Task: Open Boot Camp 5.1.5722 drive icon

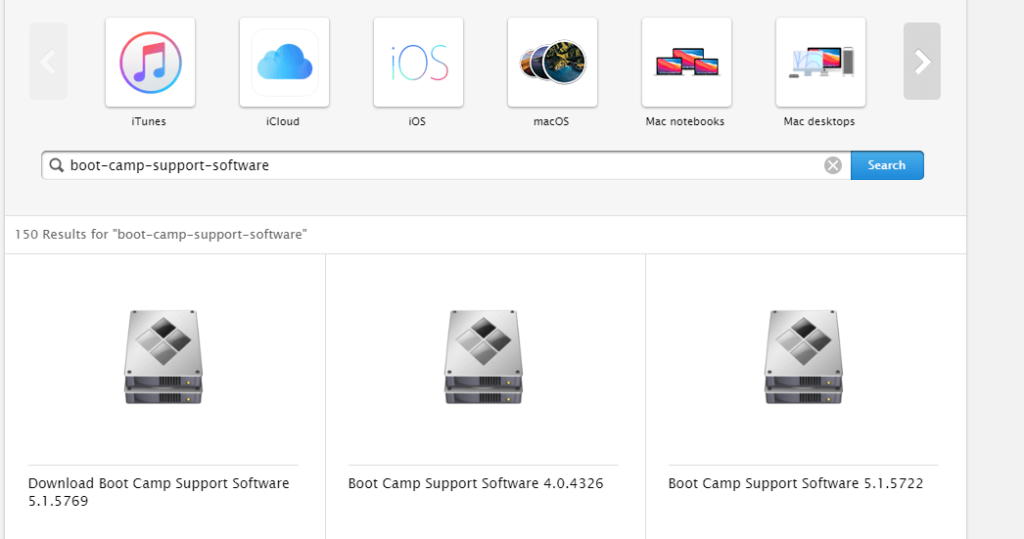Action: tap(803, 357)
